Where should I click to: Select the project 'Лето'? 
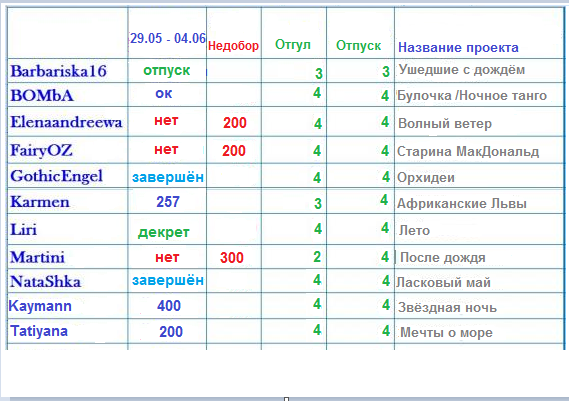point(414,230)
